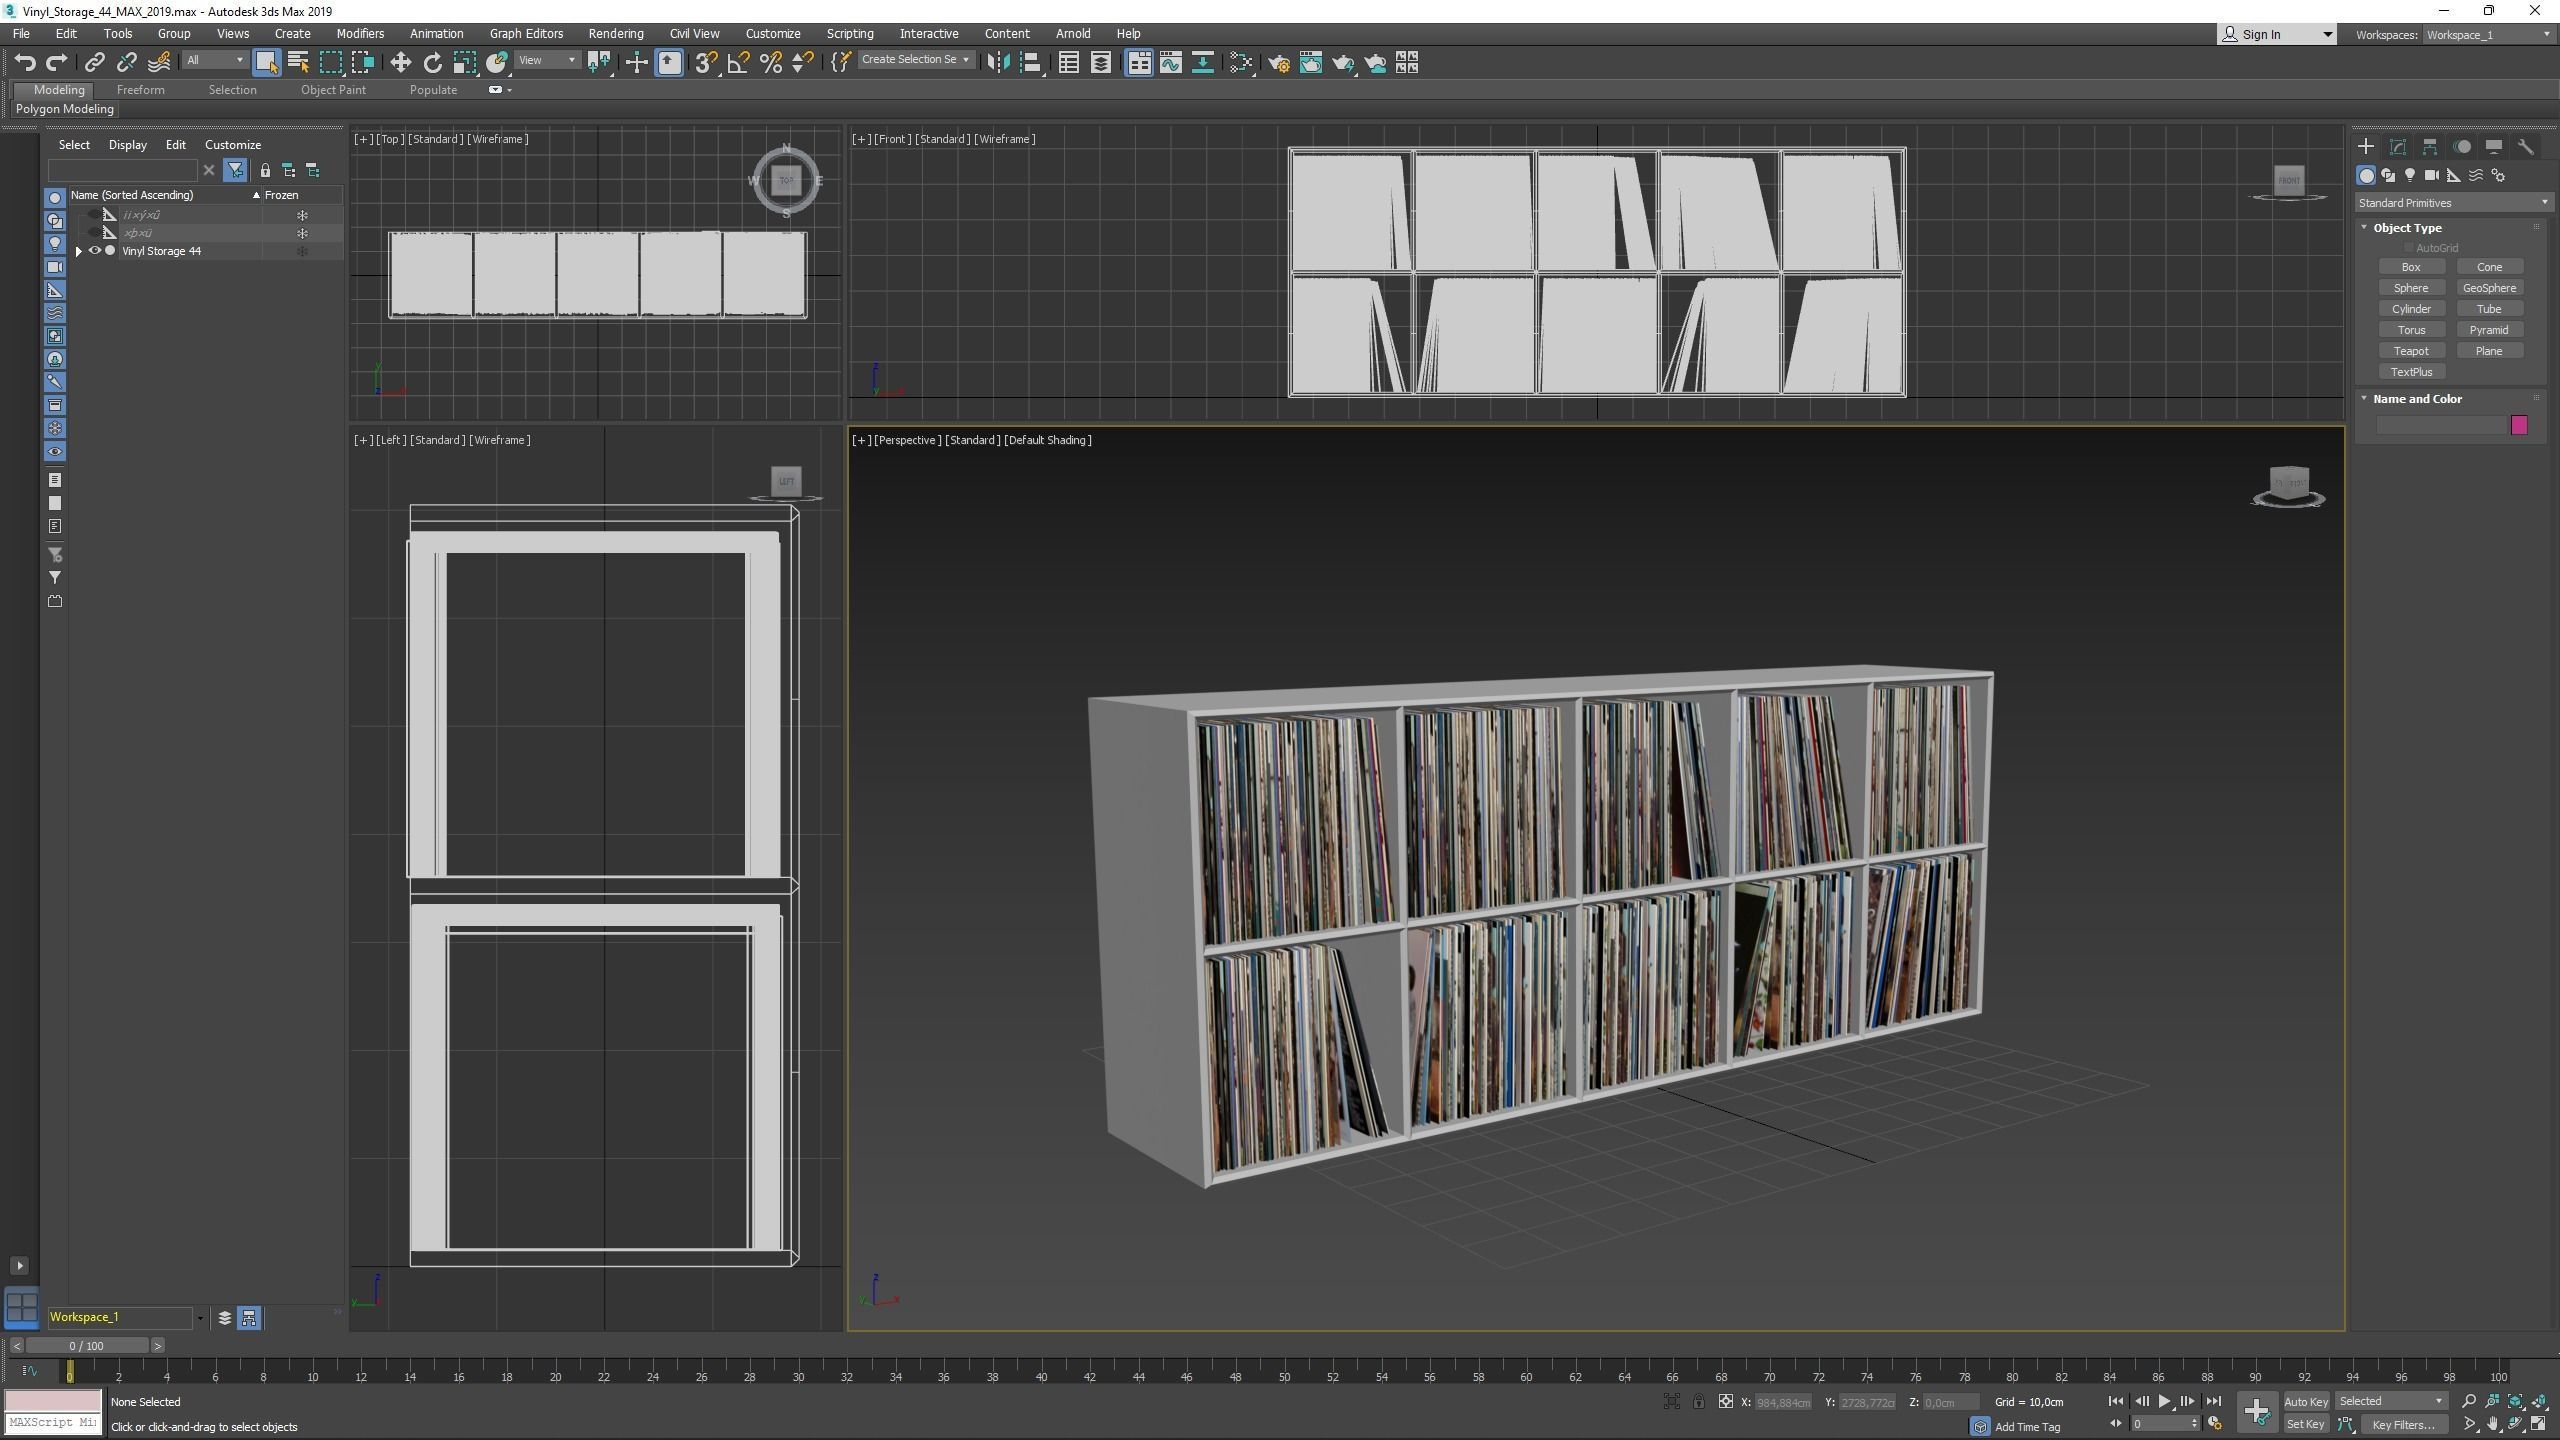Open Curve Editor icon
This screenshot has height=1440, width=2560.
(x=1170, y=63)
